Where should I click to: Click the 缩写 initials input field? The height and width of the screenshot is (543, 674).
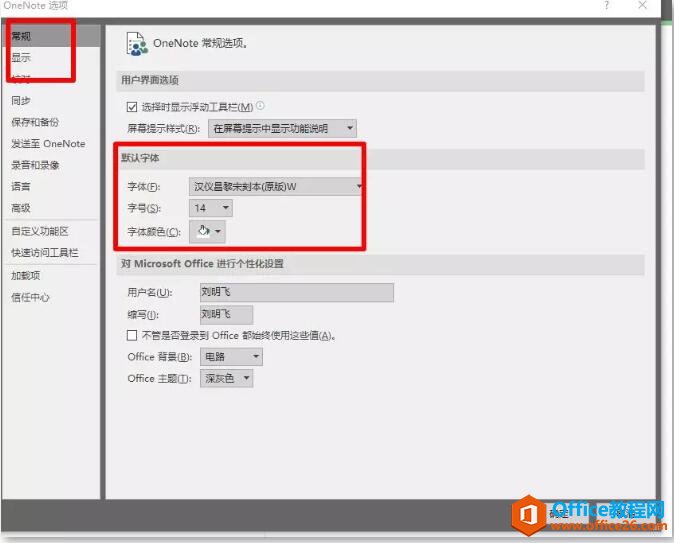tap(226, 315)
